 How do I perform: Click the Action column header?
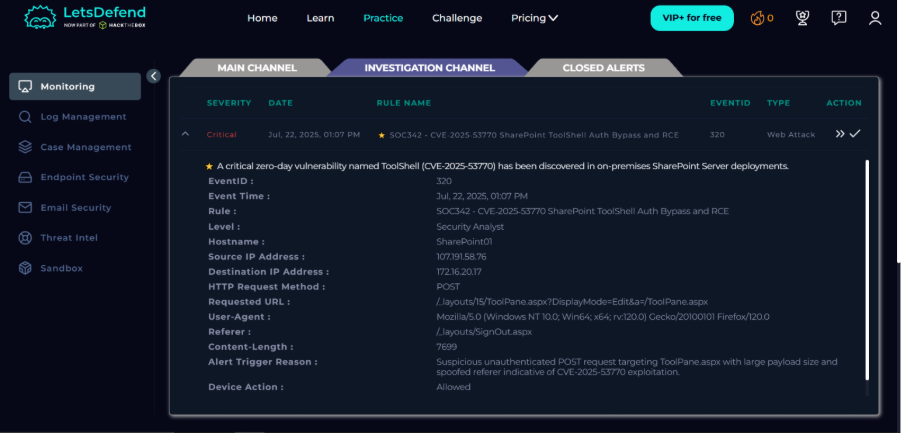coord(844,103)
